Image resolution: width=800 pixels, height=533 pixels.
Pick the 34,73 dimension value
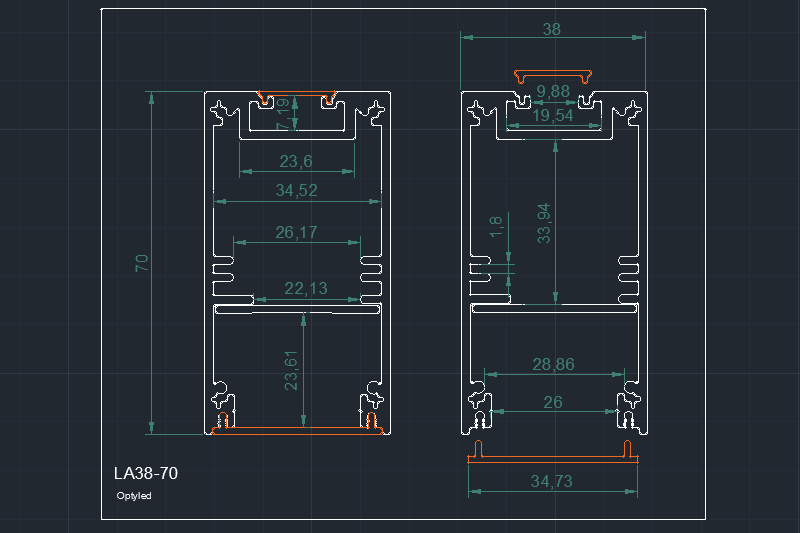(552, 482)
